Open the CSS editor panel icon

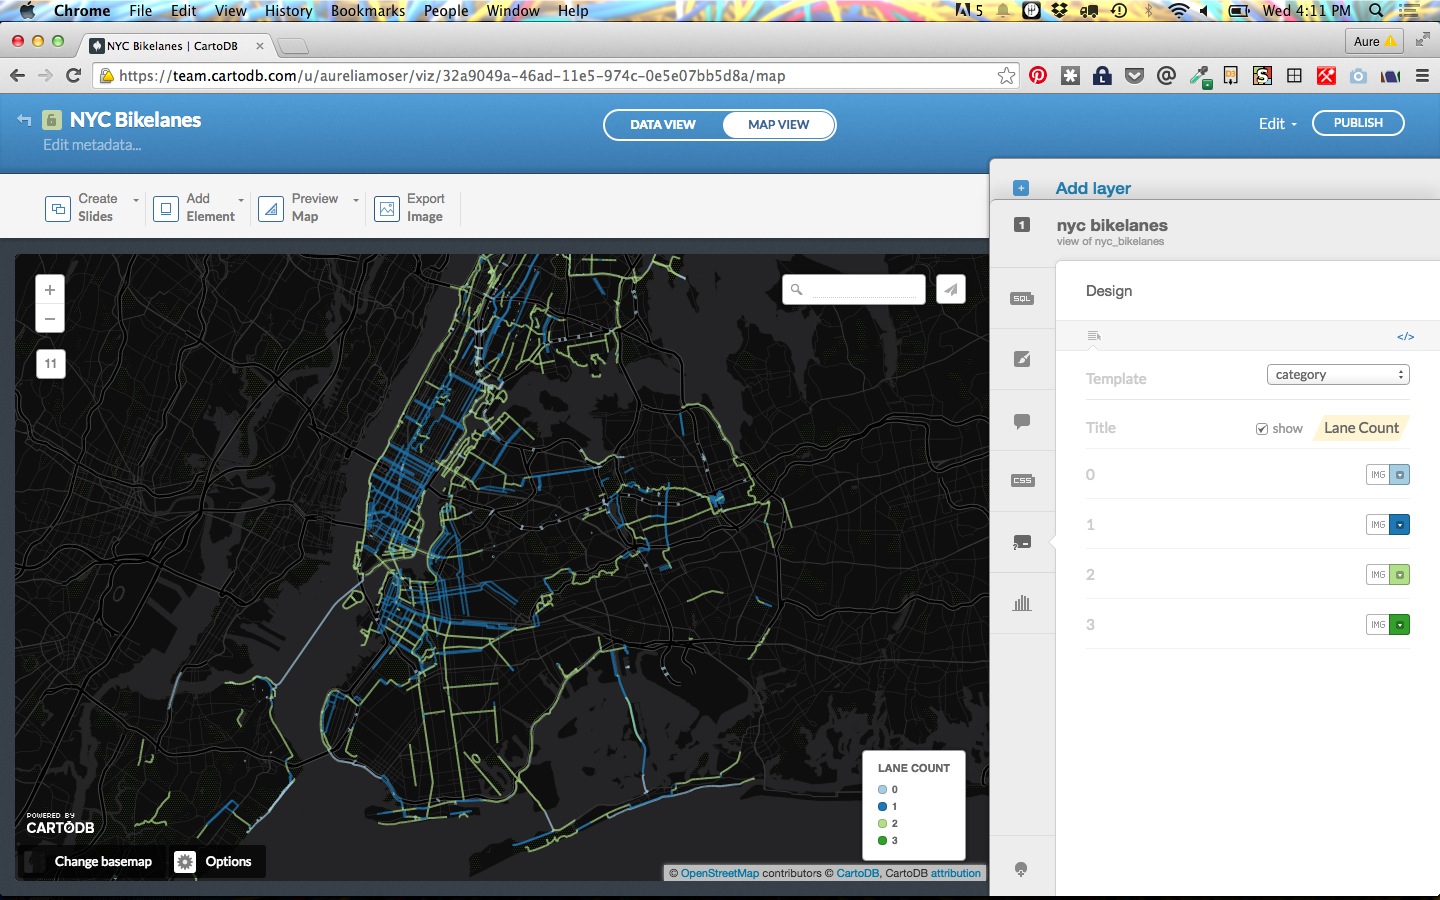(1022, 481)
